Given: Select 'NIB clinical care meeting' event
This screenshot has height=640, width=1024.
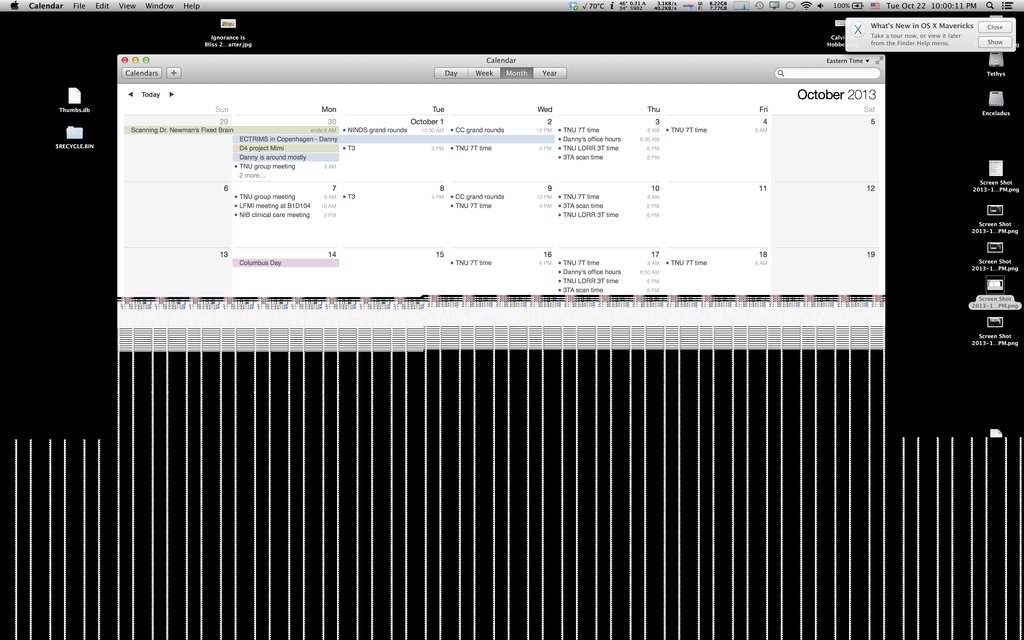Looking at the screenshot, I should pyautogui.click(x=285, y=215).
